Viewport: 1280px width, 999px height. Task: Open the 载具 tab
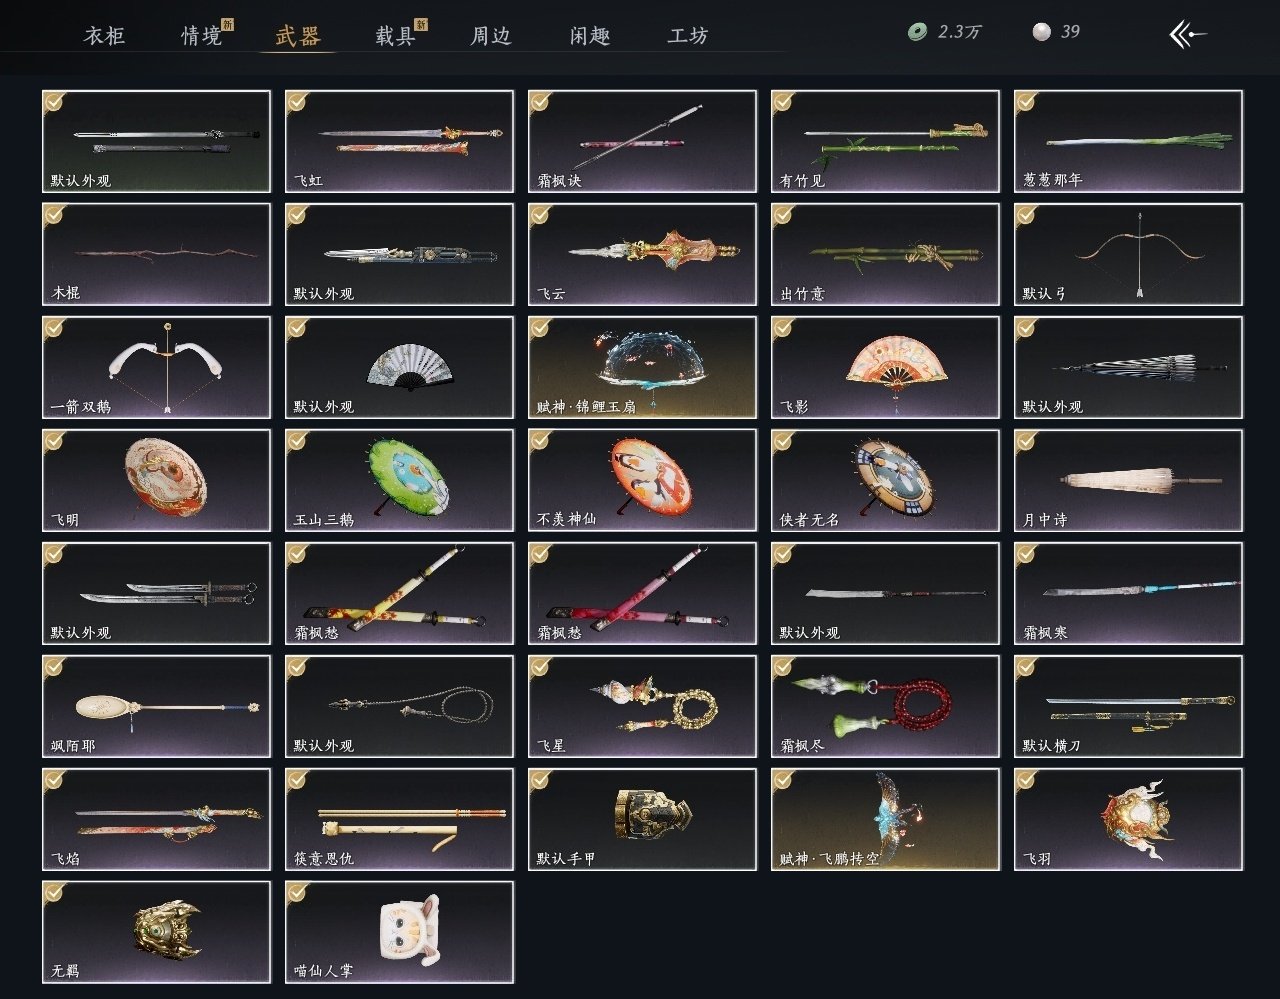click(x=395, y=36)
